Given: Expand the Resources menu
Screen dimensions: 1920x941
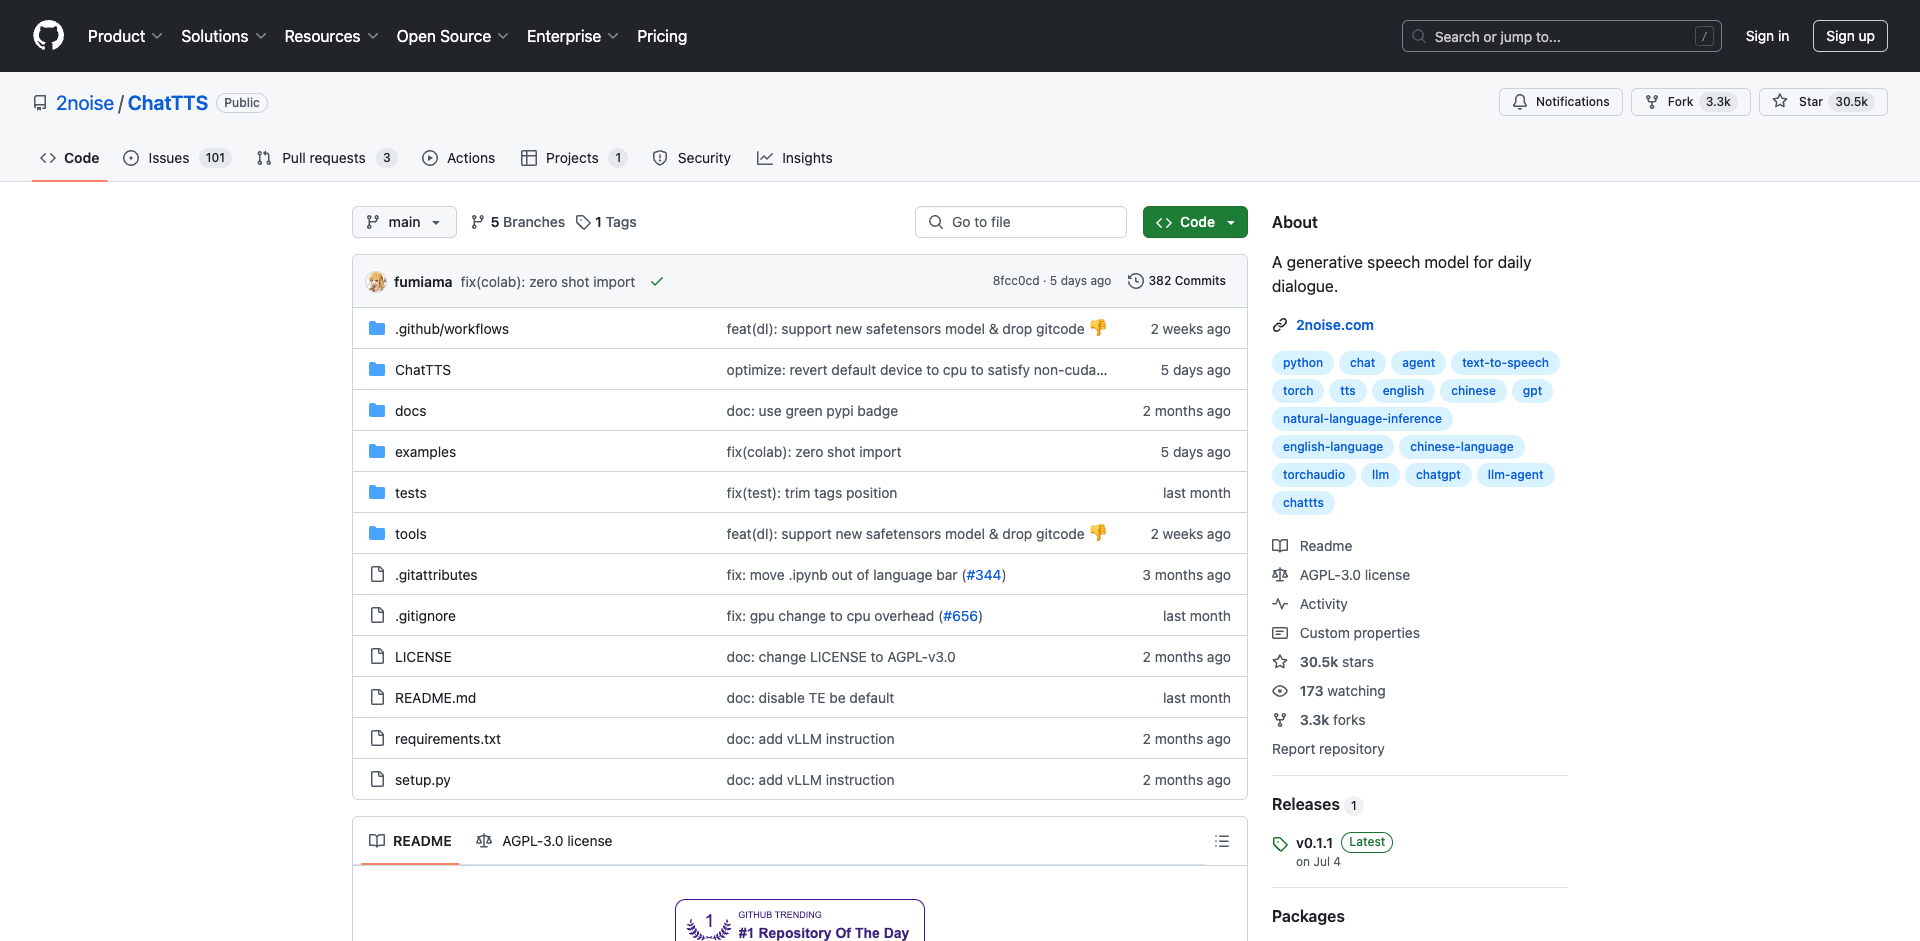Looking at the screenshot, I should 332,36.
